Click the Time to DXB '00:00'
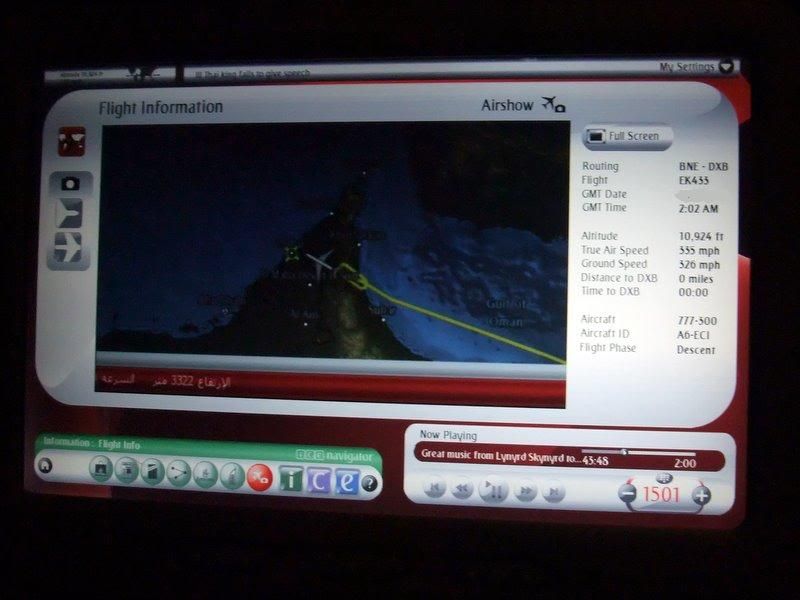Image resolution: width=800 pixels, height=600 pixels. tap(693, 293)
